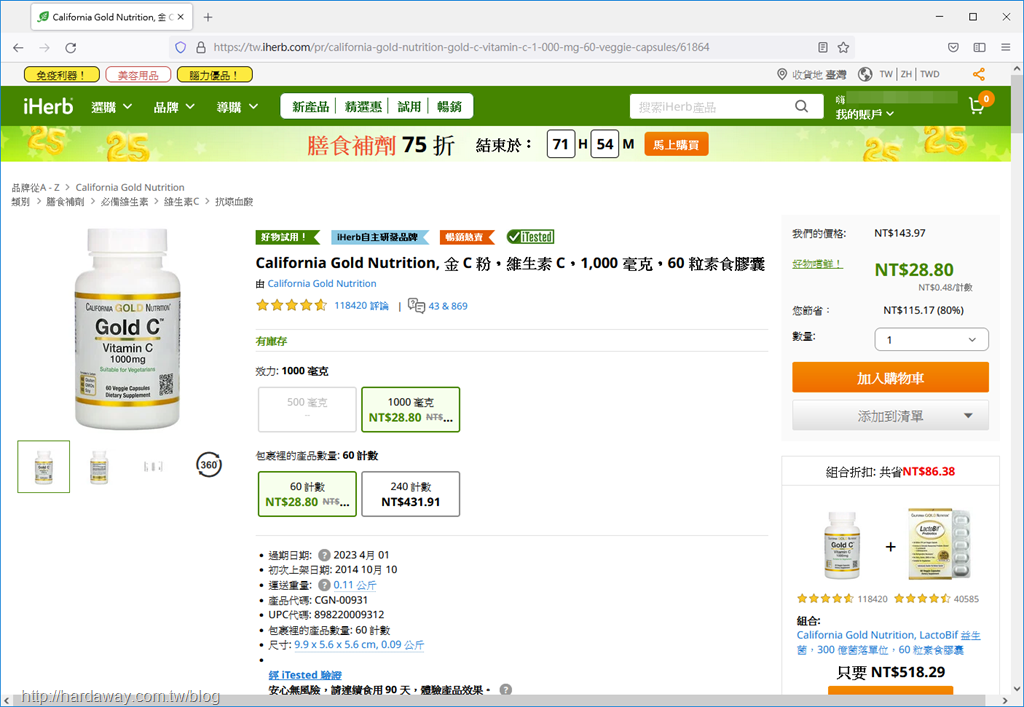Select the third product thumbnail

[x=153, y=466]
